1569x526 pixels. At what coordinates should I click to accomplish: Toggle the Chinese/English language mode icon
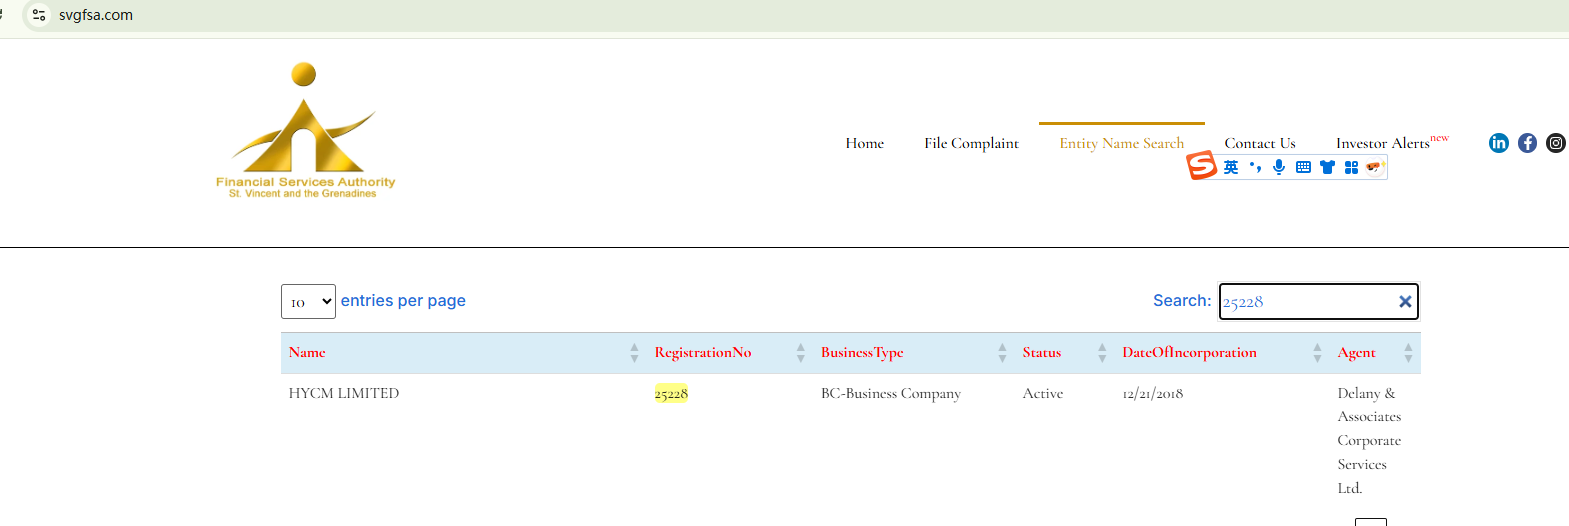point(1231,167)
